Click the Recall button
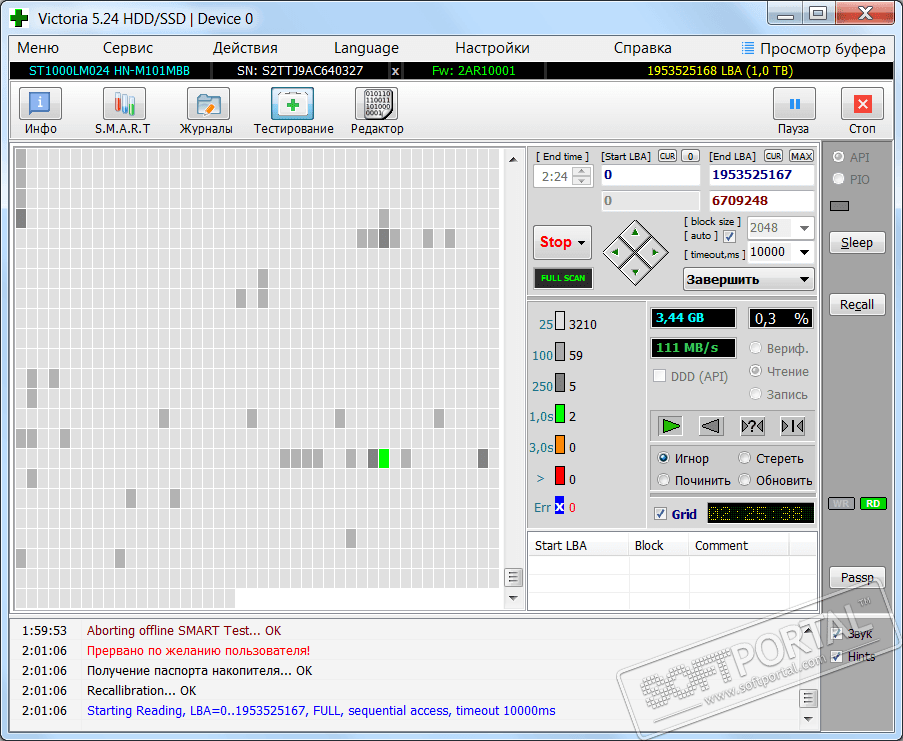 point(857,304)
